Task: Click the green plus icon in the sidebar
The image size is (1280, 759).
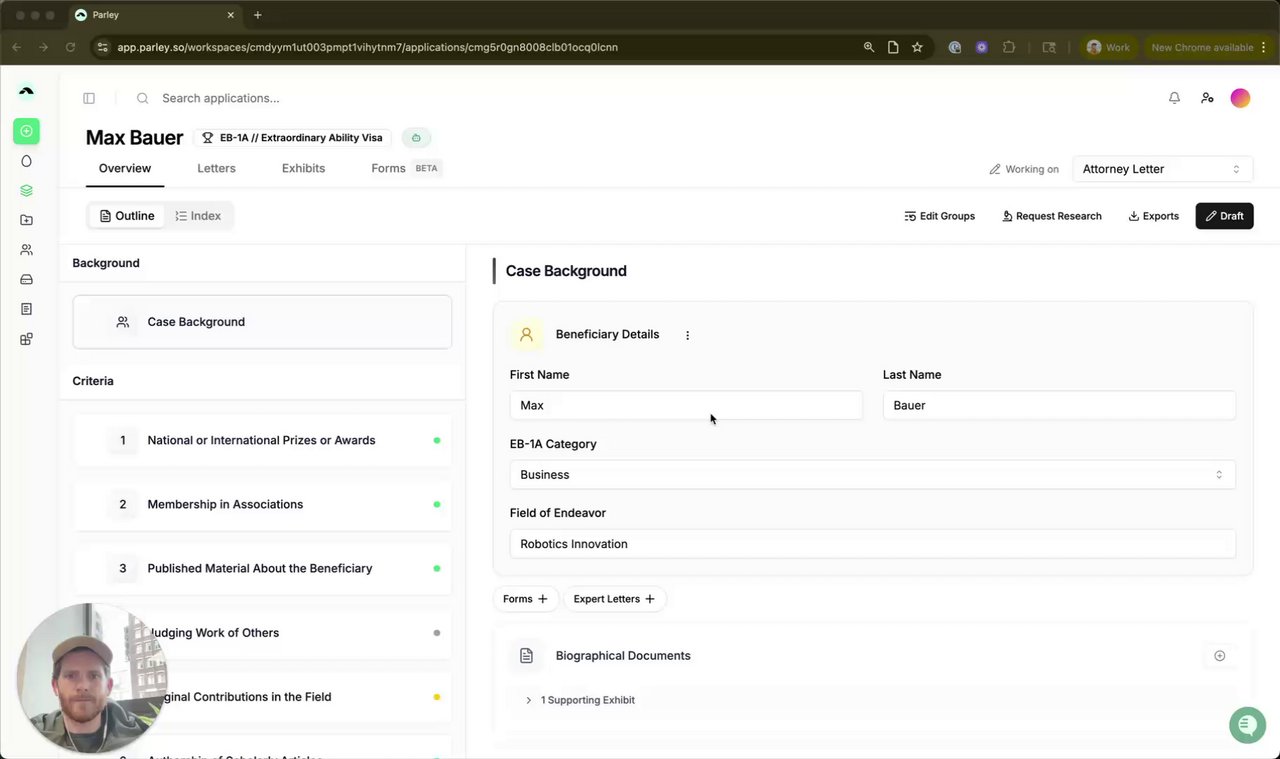Action: pos(26,131)
